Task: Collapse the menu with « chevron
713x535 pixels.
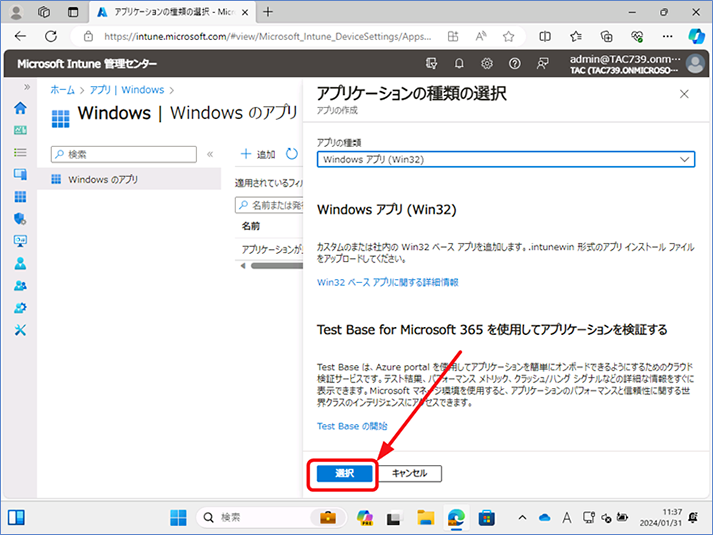Action: pos(210,154)
